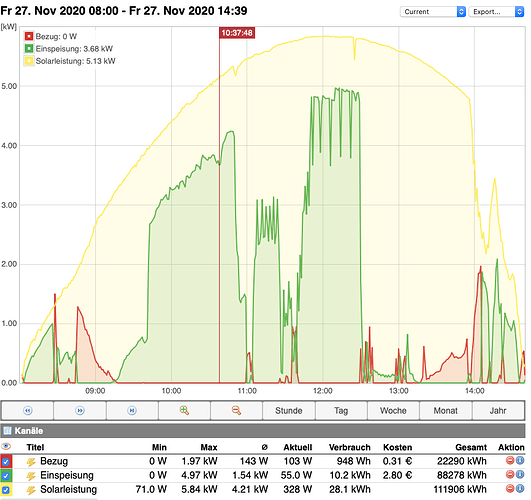Open the Export dropdown menu
This screenshot has width=531, height=500.
(496, 12)
